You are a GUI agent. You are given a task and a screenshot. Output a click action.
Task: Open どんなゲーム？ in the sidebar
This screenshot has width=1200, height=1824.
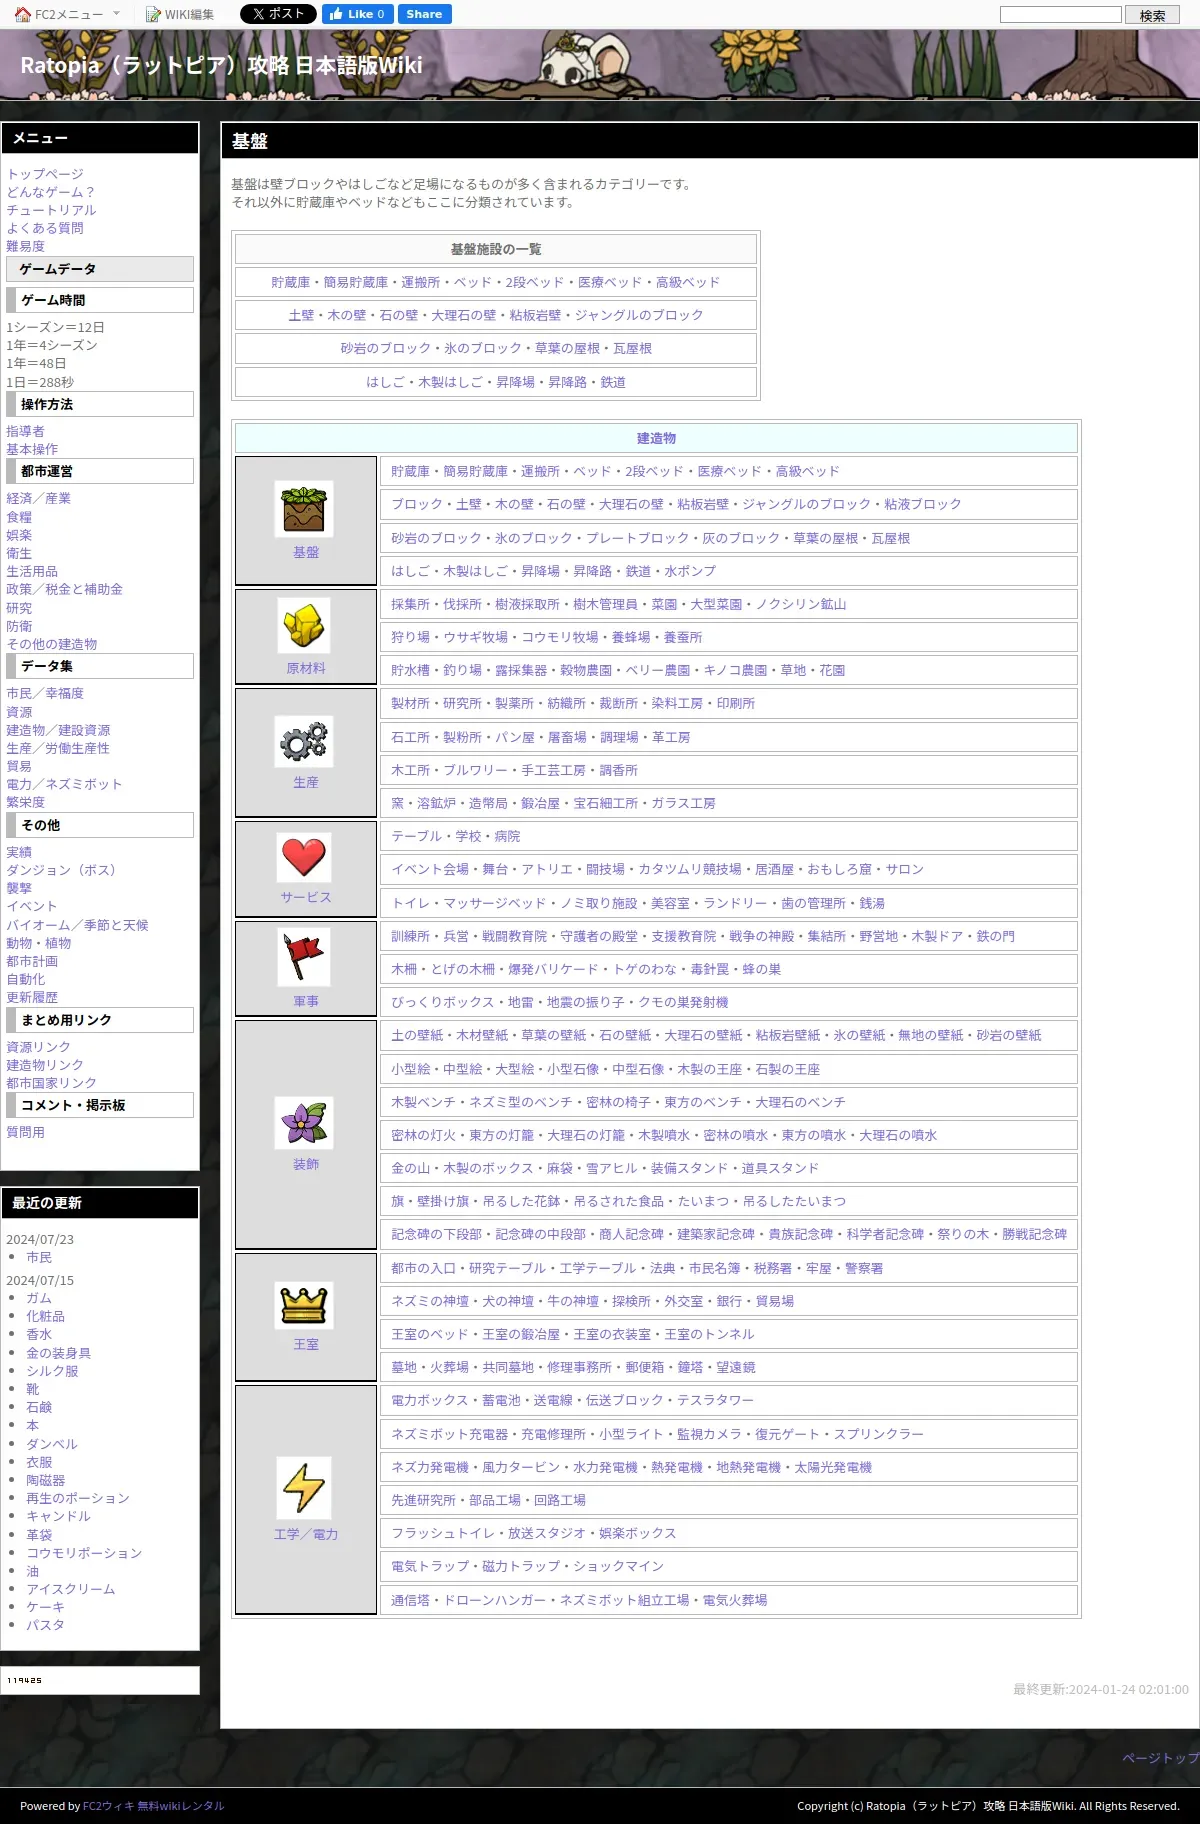(51, 192)
